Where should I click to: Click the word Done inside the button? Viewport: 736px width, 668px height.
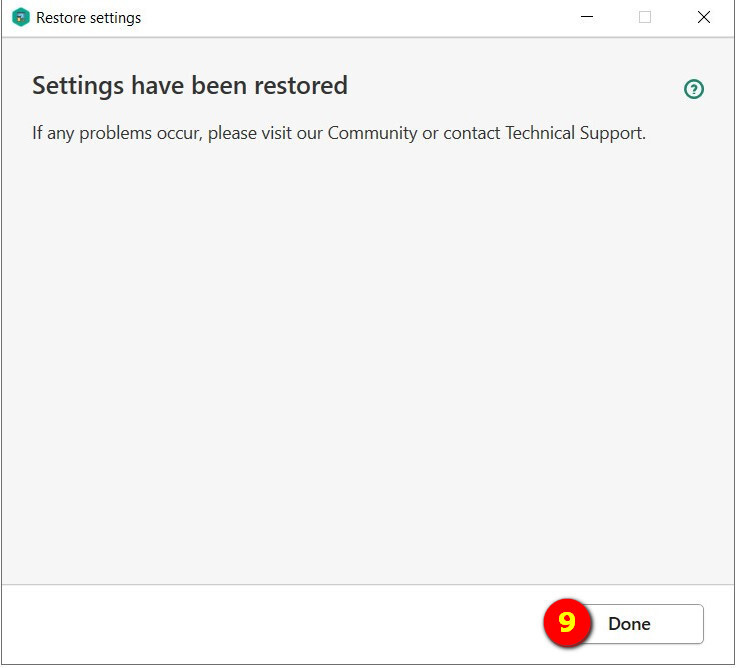click(629, 623)
